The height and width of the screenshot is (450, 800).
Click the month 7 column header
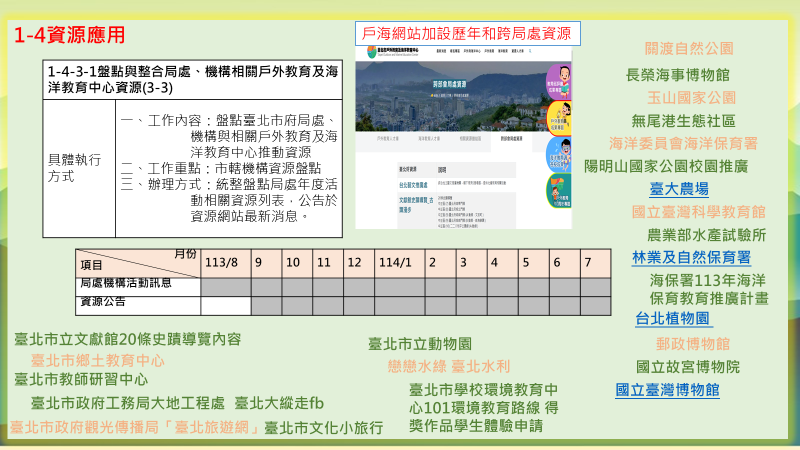[x=595, y=263]
